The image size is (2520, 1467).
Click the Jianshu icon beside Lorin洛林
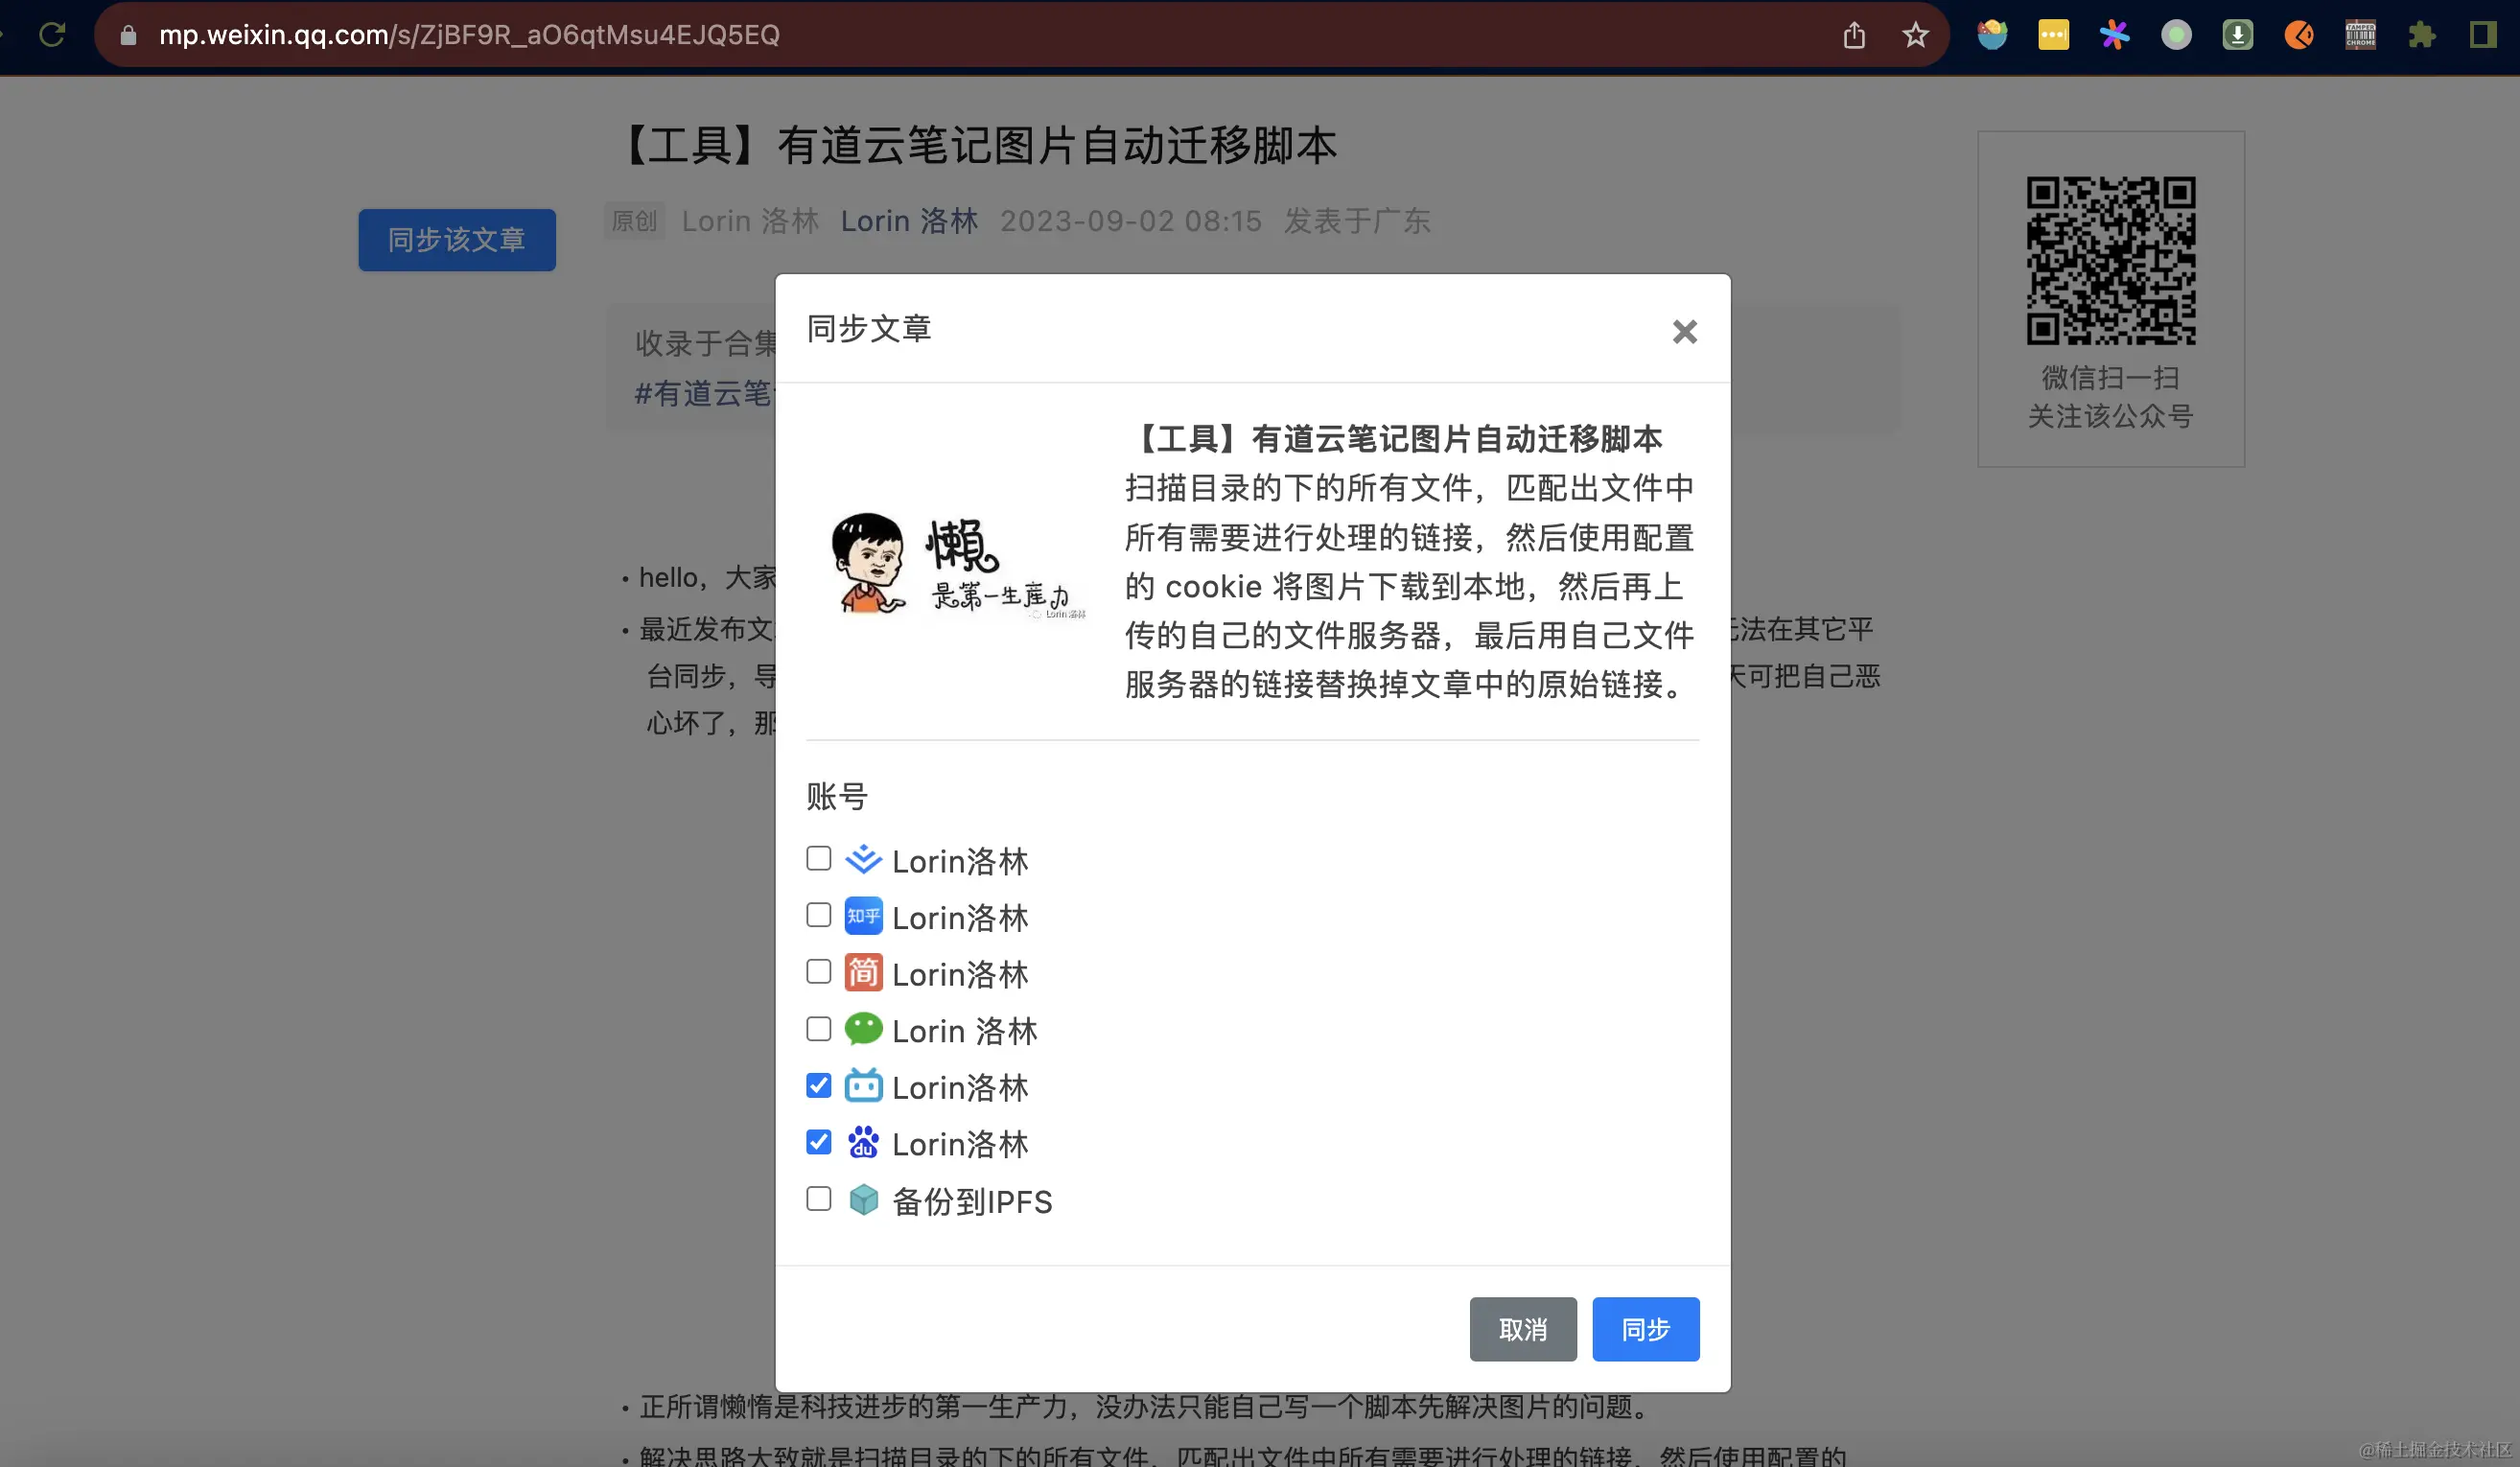tap(862, 972)
